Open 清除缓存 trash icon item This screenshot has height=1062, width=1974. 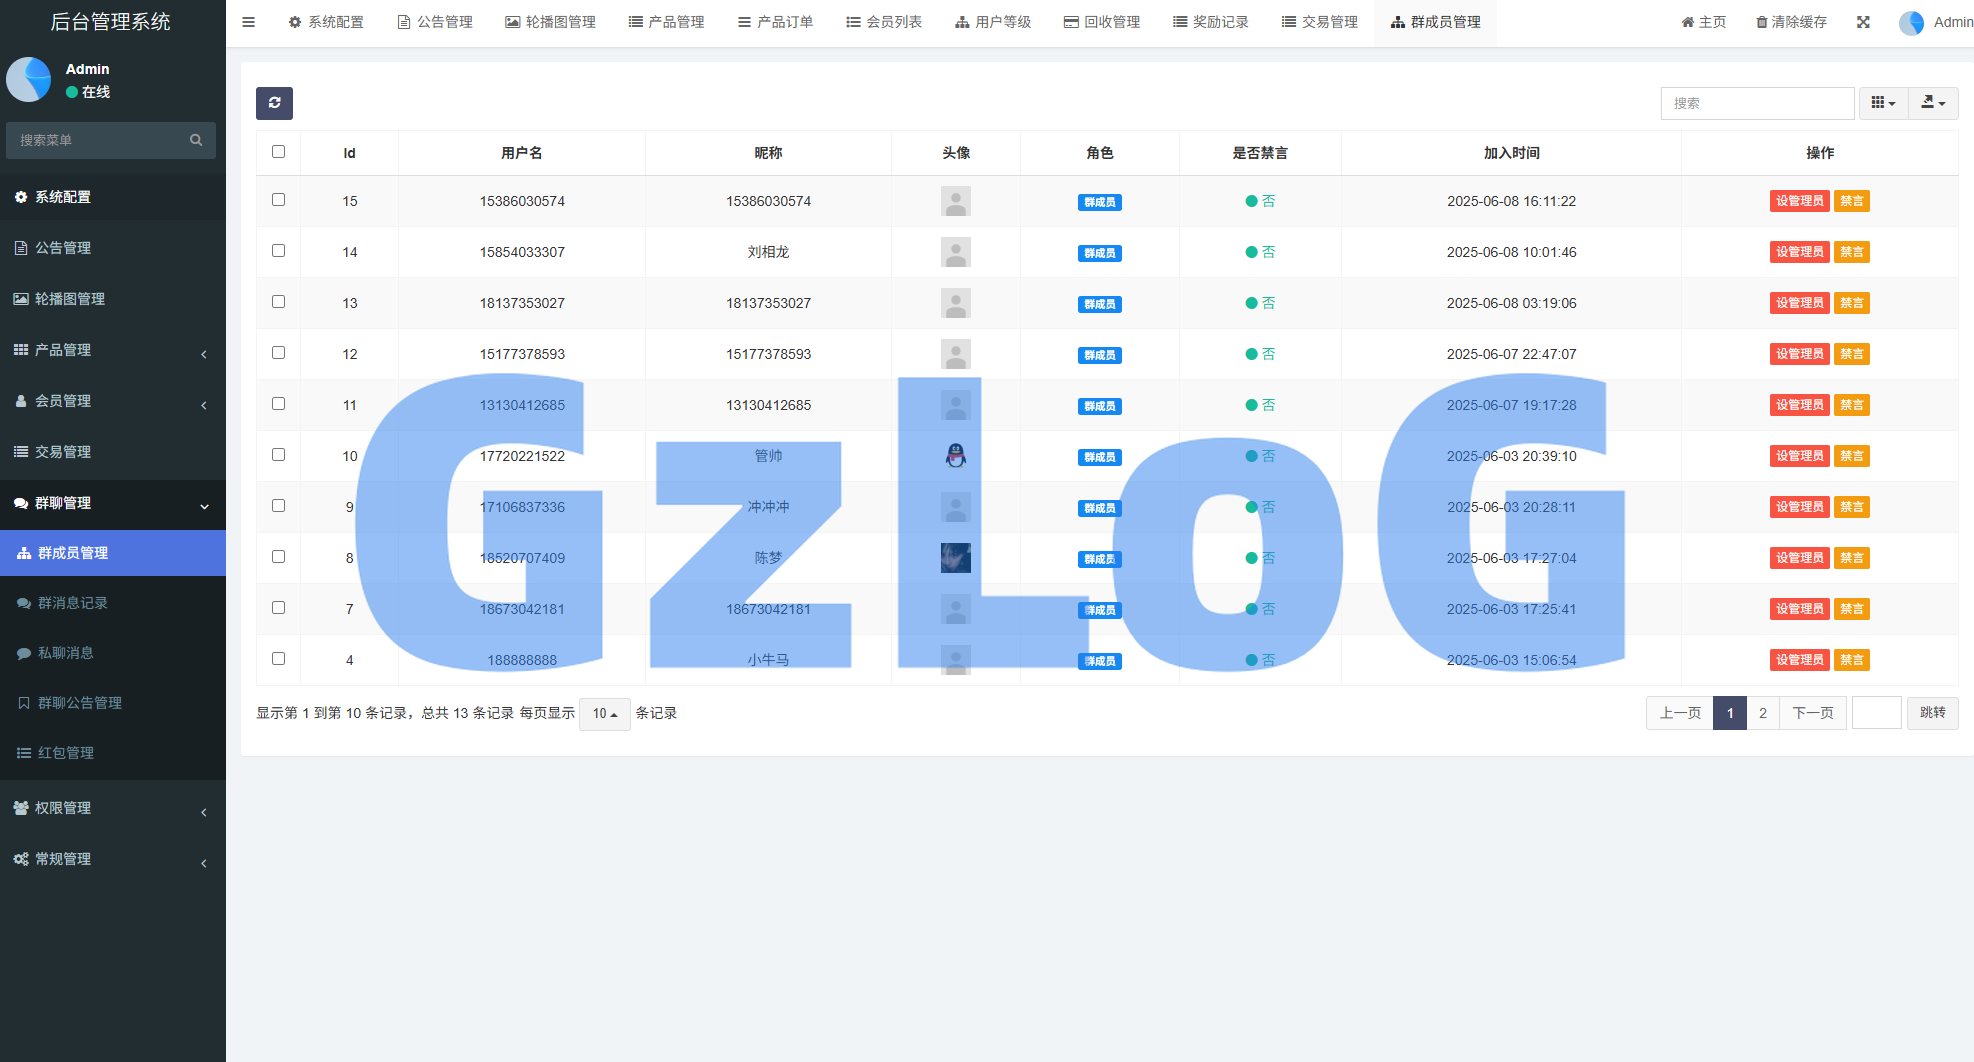pyautogui.click(x=1791, y=22)
